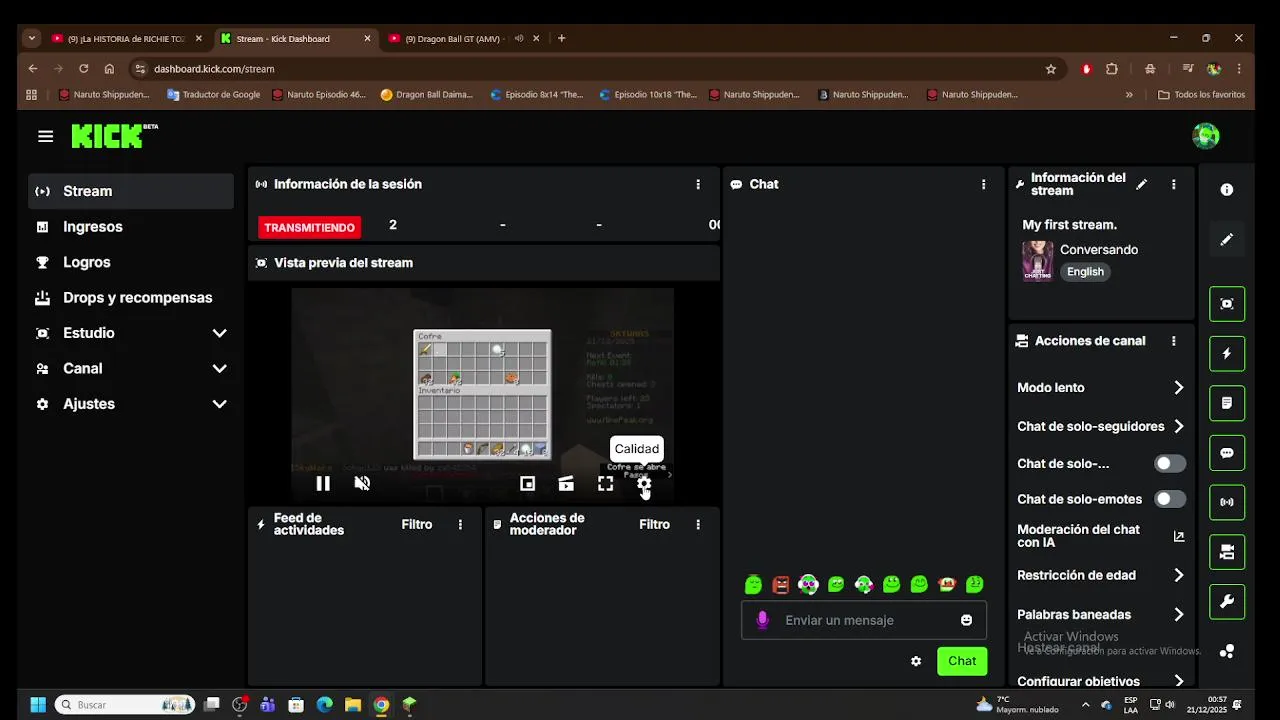Open three-dot menu of Feed de actividades

(460, 524)
